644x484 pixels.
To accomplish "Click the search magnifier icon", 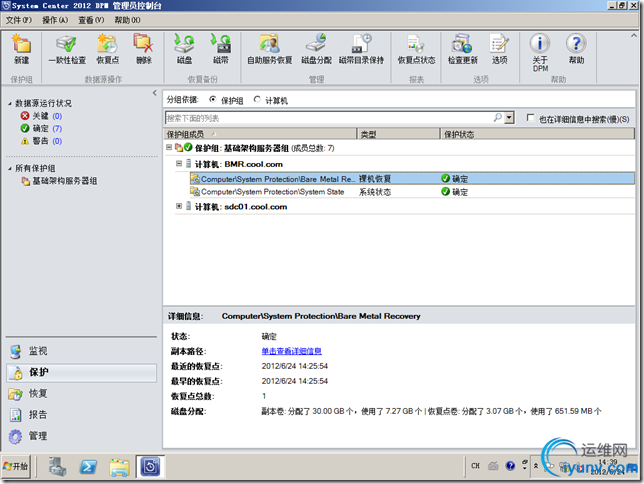I will click(x=497, y=118).
